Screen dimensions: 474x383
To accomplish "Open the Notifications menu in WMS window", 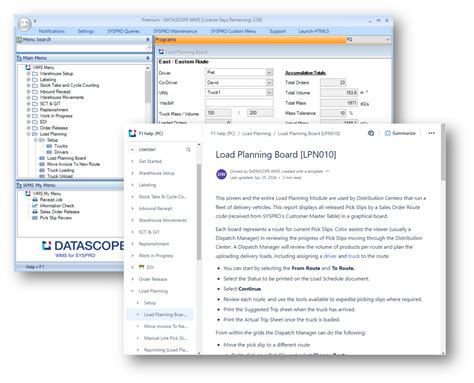I will tap(52, 31).
